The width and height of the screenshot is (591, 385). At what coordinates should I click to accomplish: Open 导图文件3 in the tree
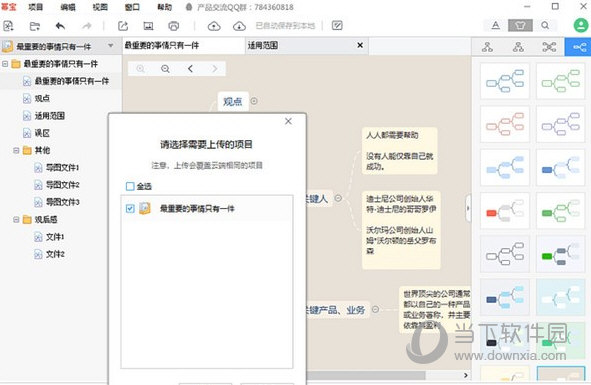pyautogui.click(x=63, y=202)
